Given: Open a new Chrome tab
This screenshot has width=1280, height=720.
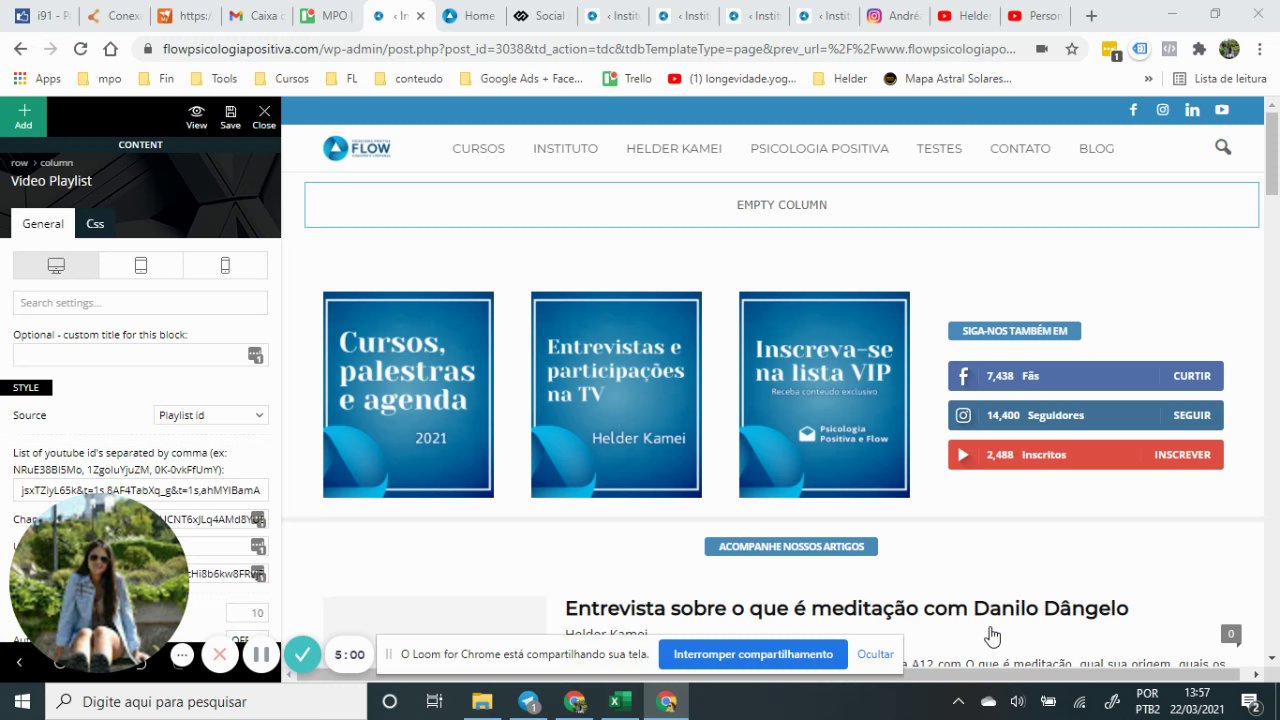Looking at the screenshot, I should 1091,16.
